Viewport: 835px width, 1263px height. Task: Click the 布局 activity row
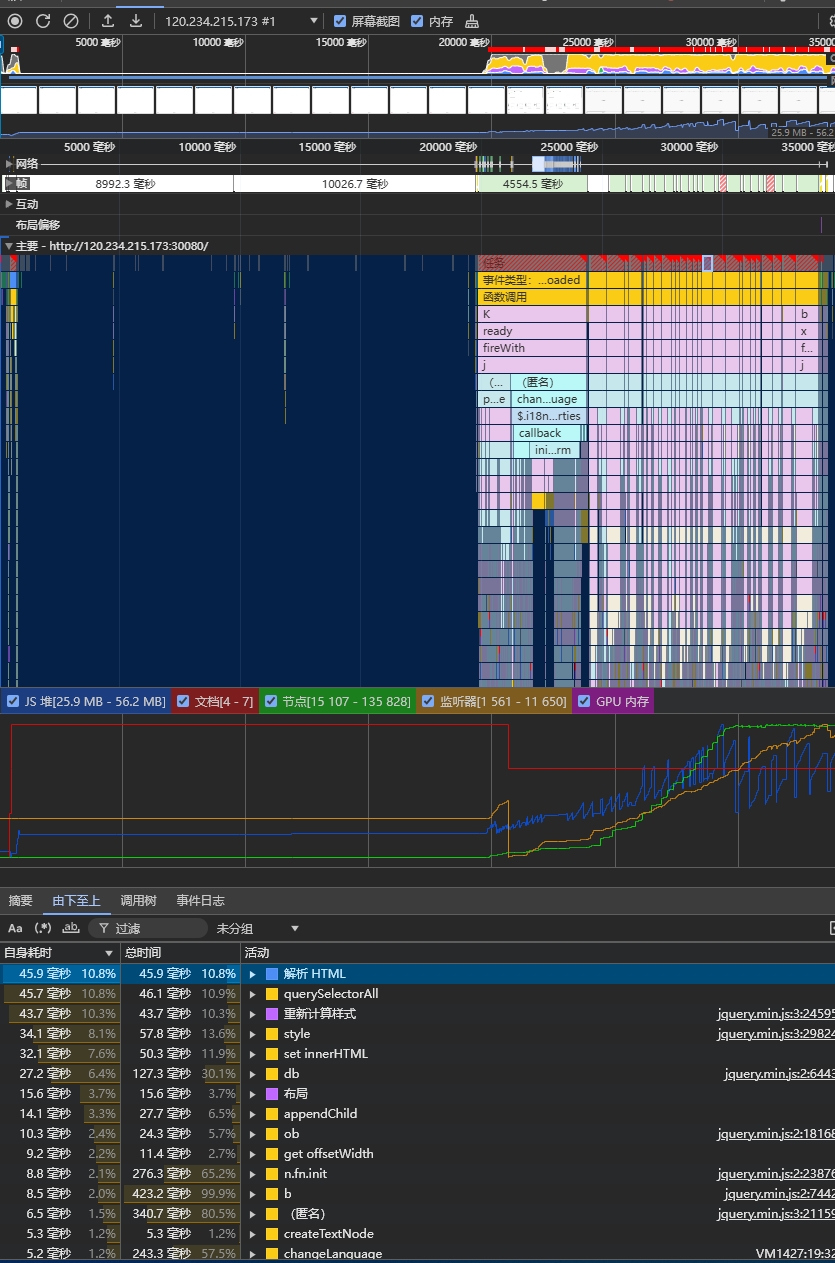(x=417, y=1094)
